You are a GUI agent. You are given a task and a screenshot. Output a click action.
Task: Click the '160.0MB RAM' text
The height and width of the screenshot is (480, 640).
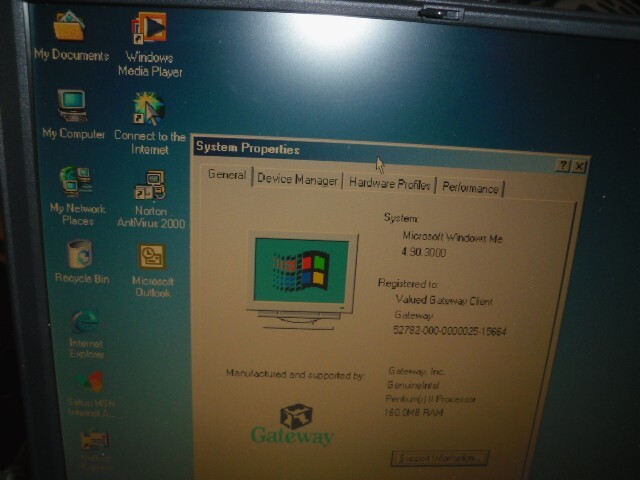(x=413, y=413)
